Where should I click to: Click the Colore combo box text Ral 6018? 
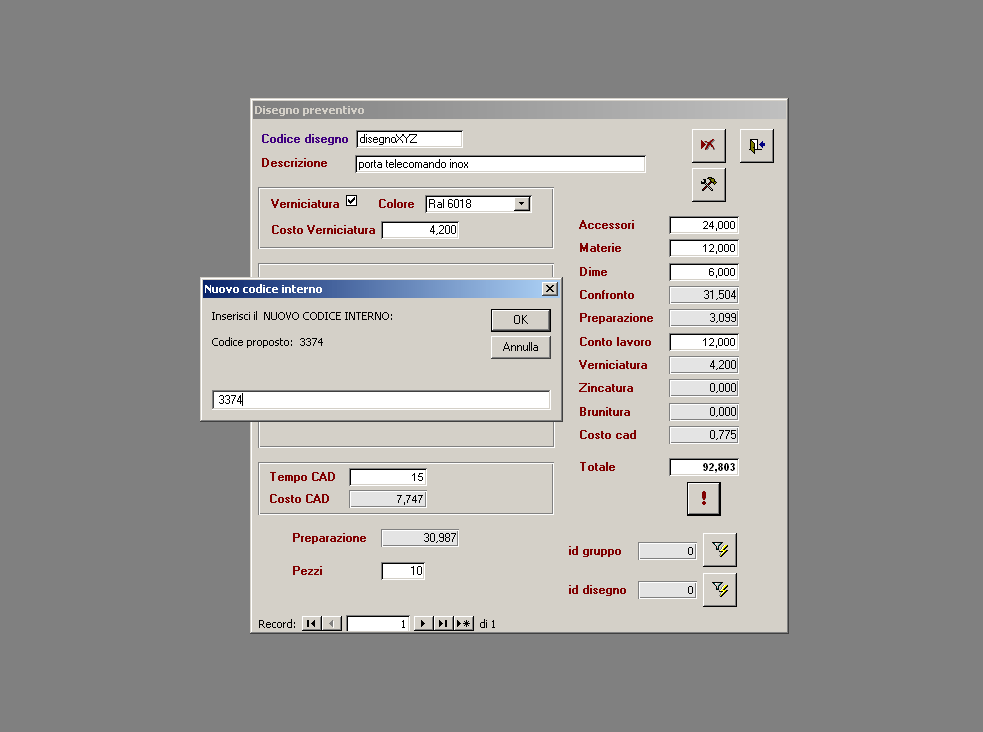(x=471, y=204)
